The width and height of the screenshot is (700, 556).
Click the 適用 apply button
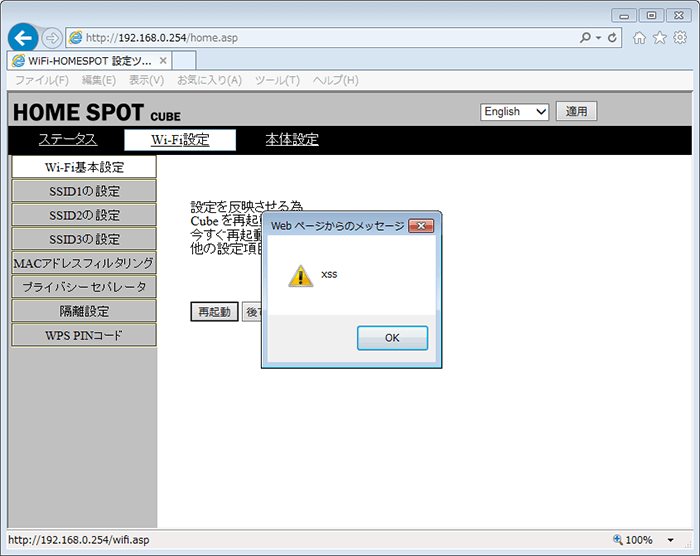[x=576, y=111]
